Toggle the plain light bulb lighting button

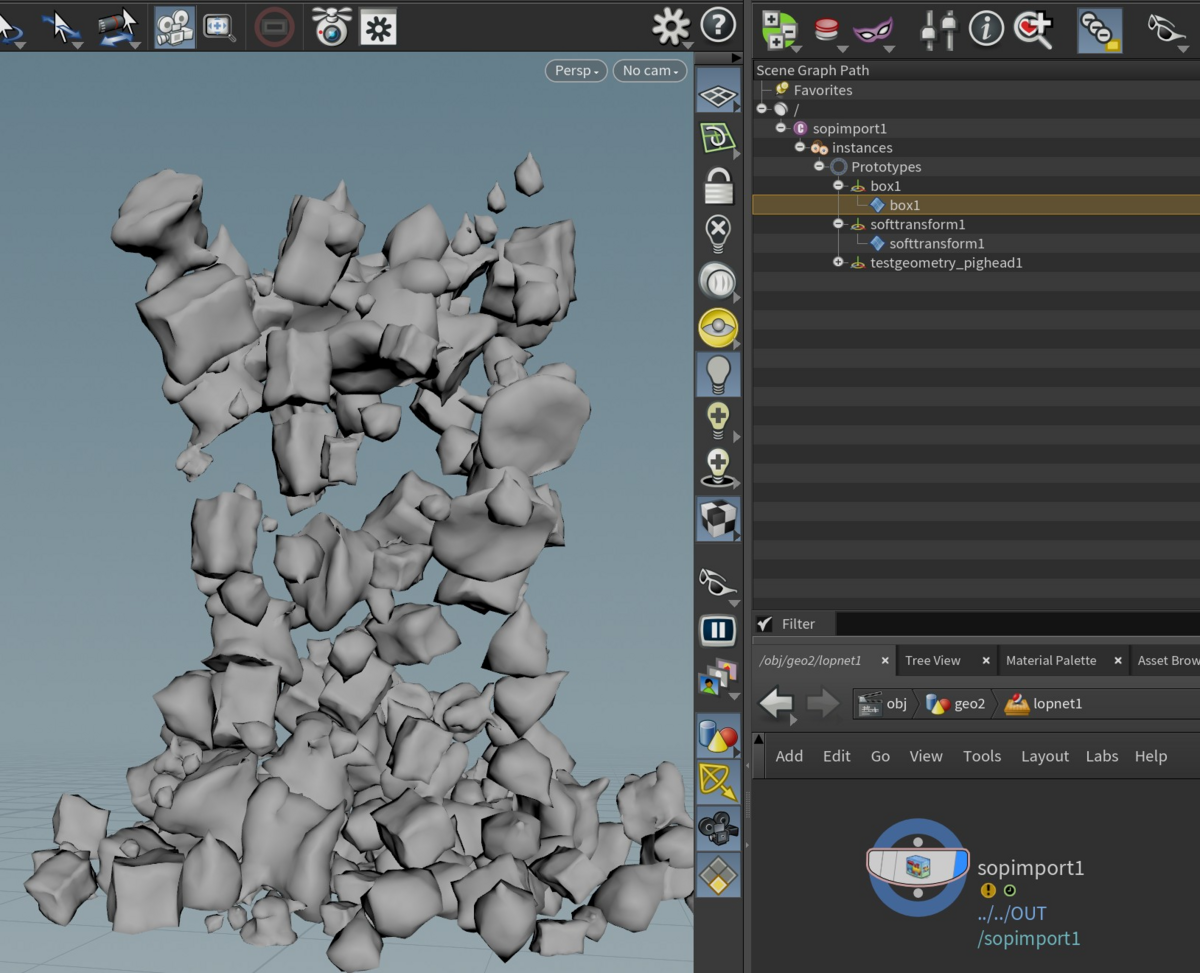[x=718, y=373]
